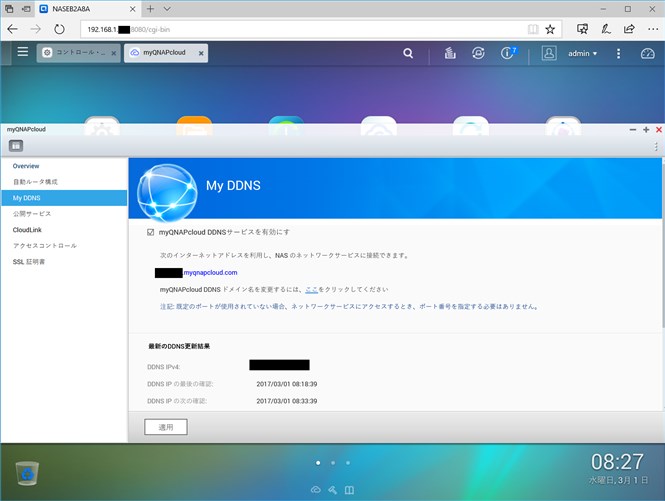Open the browser hub favorites icon
The height and width of the screenshot is (501, 665).
582,29
